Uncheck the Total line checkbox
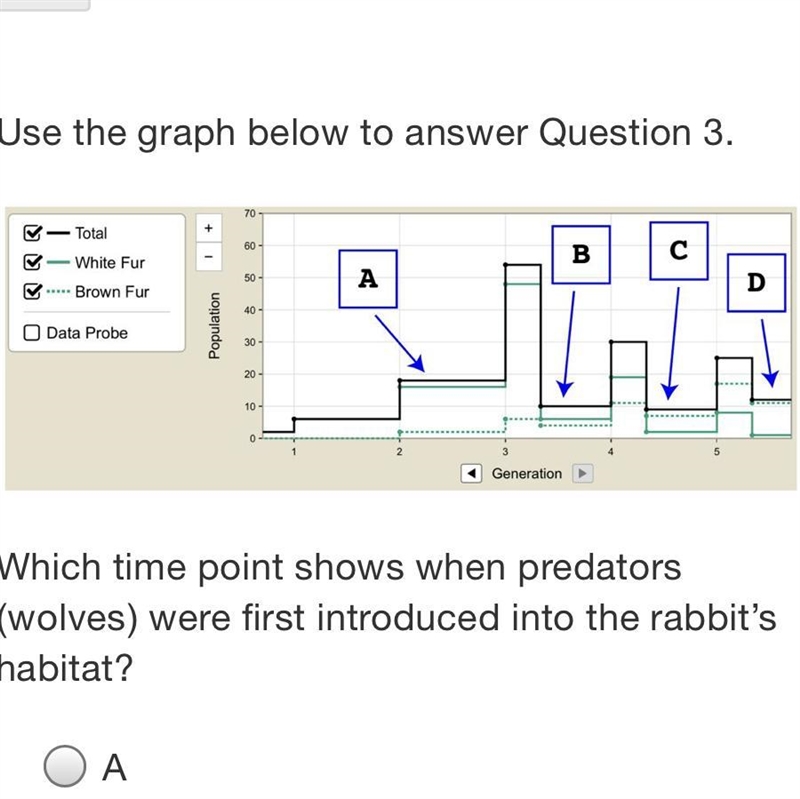 (x=32, y=233)
